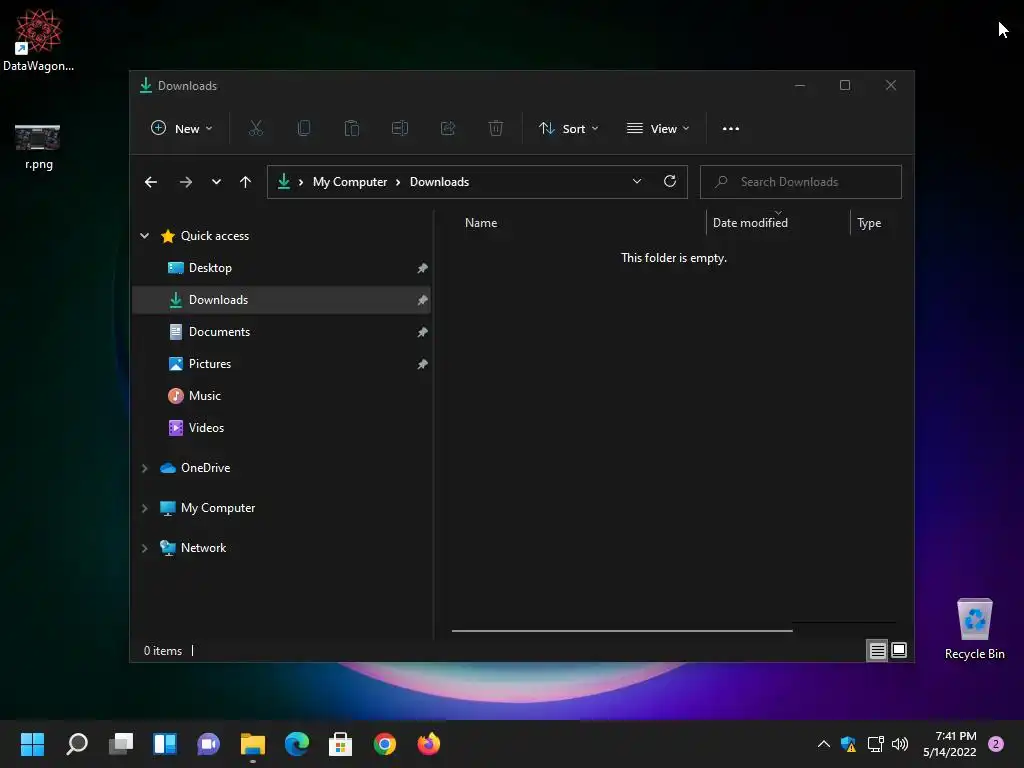1024x768 pixels.
Task: Click the Rename icon in toolbar
Action: click(x=400, y=129)
